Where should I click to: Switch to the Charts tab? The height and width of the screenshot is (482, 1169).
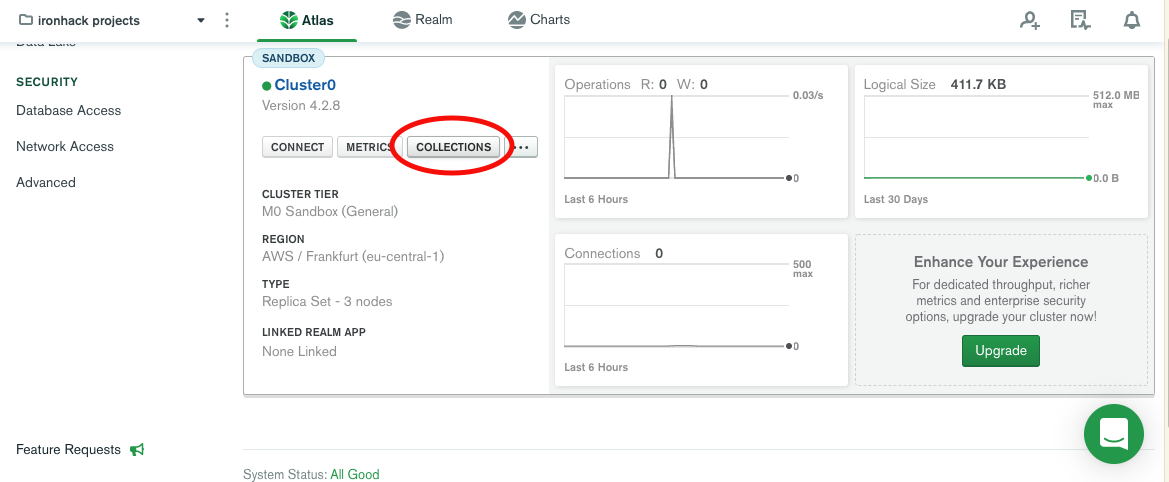tap(538, 20)
